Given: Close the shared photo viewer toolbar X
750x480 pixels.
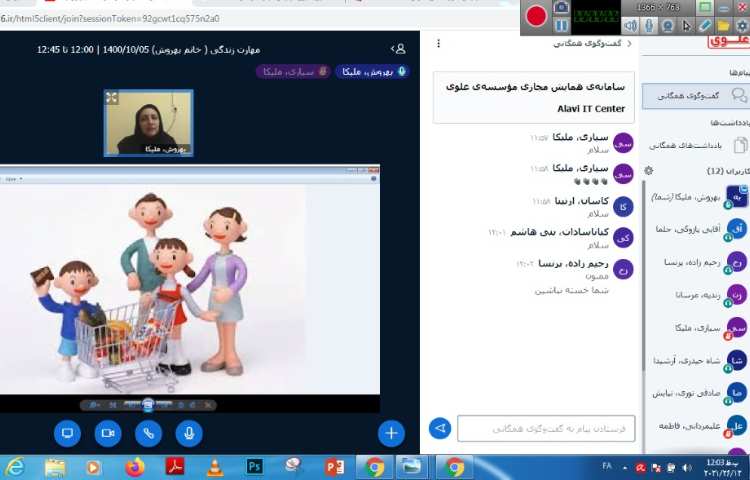Looking at the screenshot, I should pyautogui.click(x=208, y=405).
